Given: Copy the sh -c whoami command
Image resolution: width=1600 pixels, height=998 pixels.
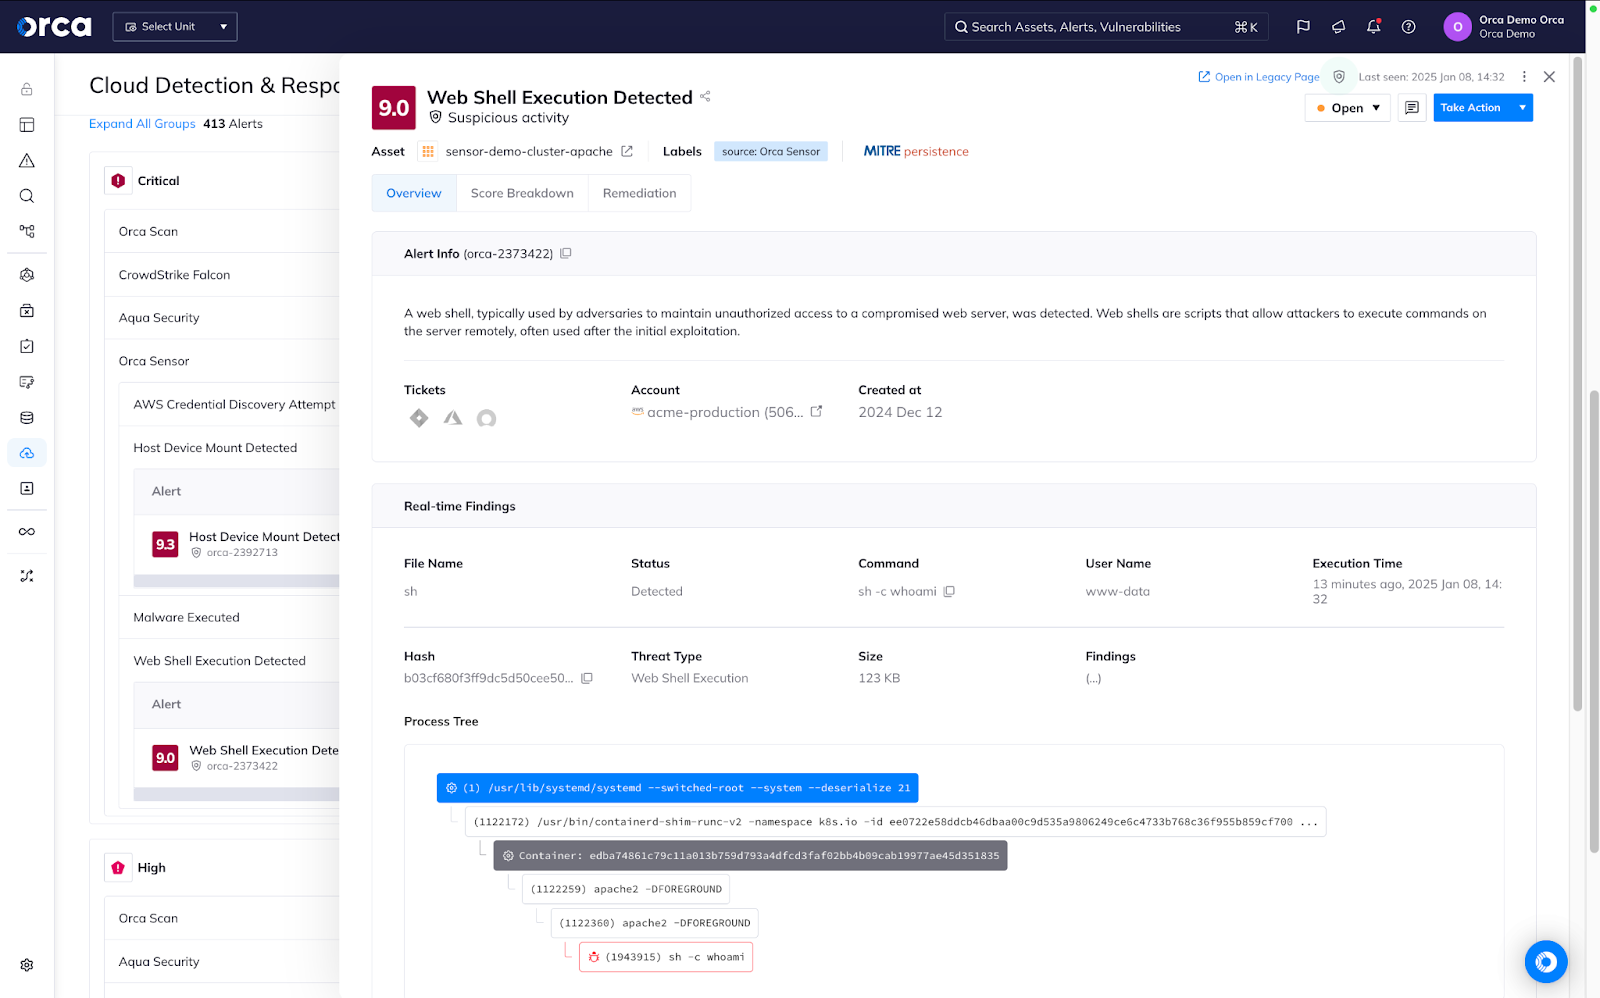Looking at the screenshot, I should point(949,591).
